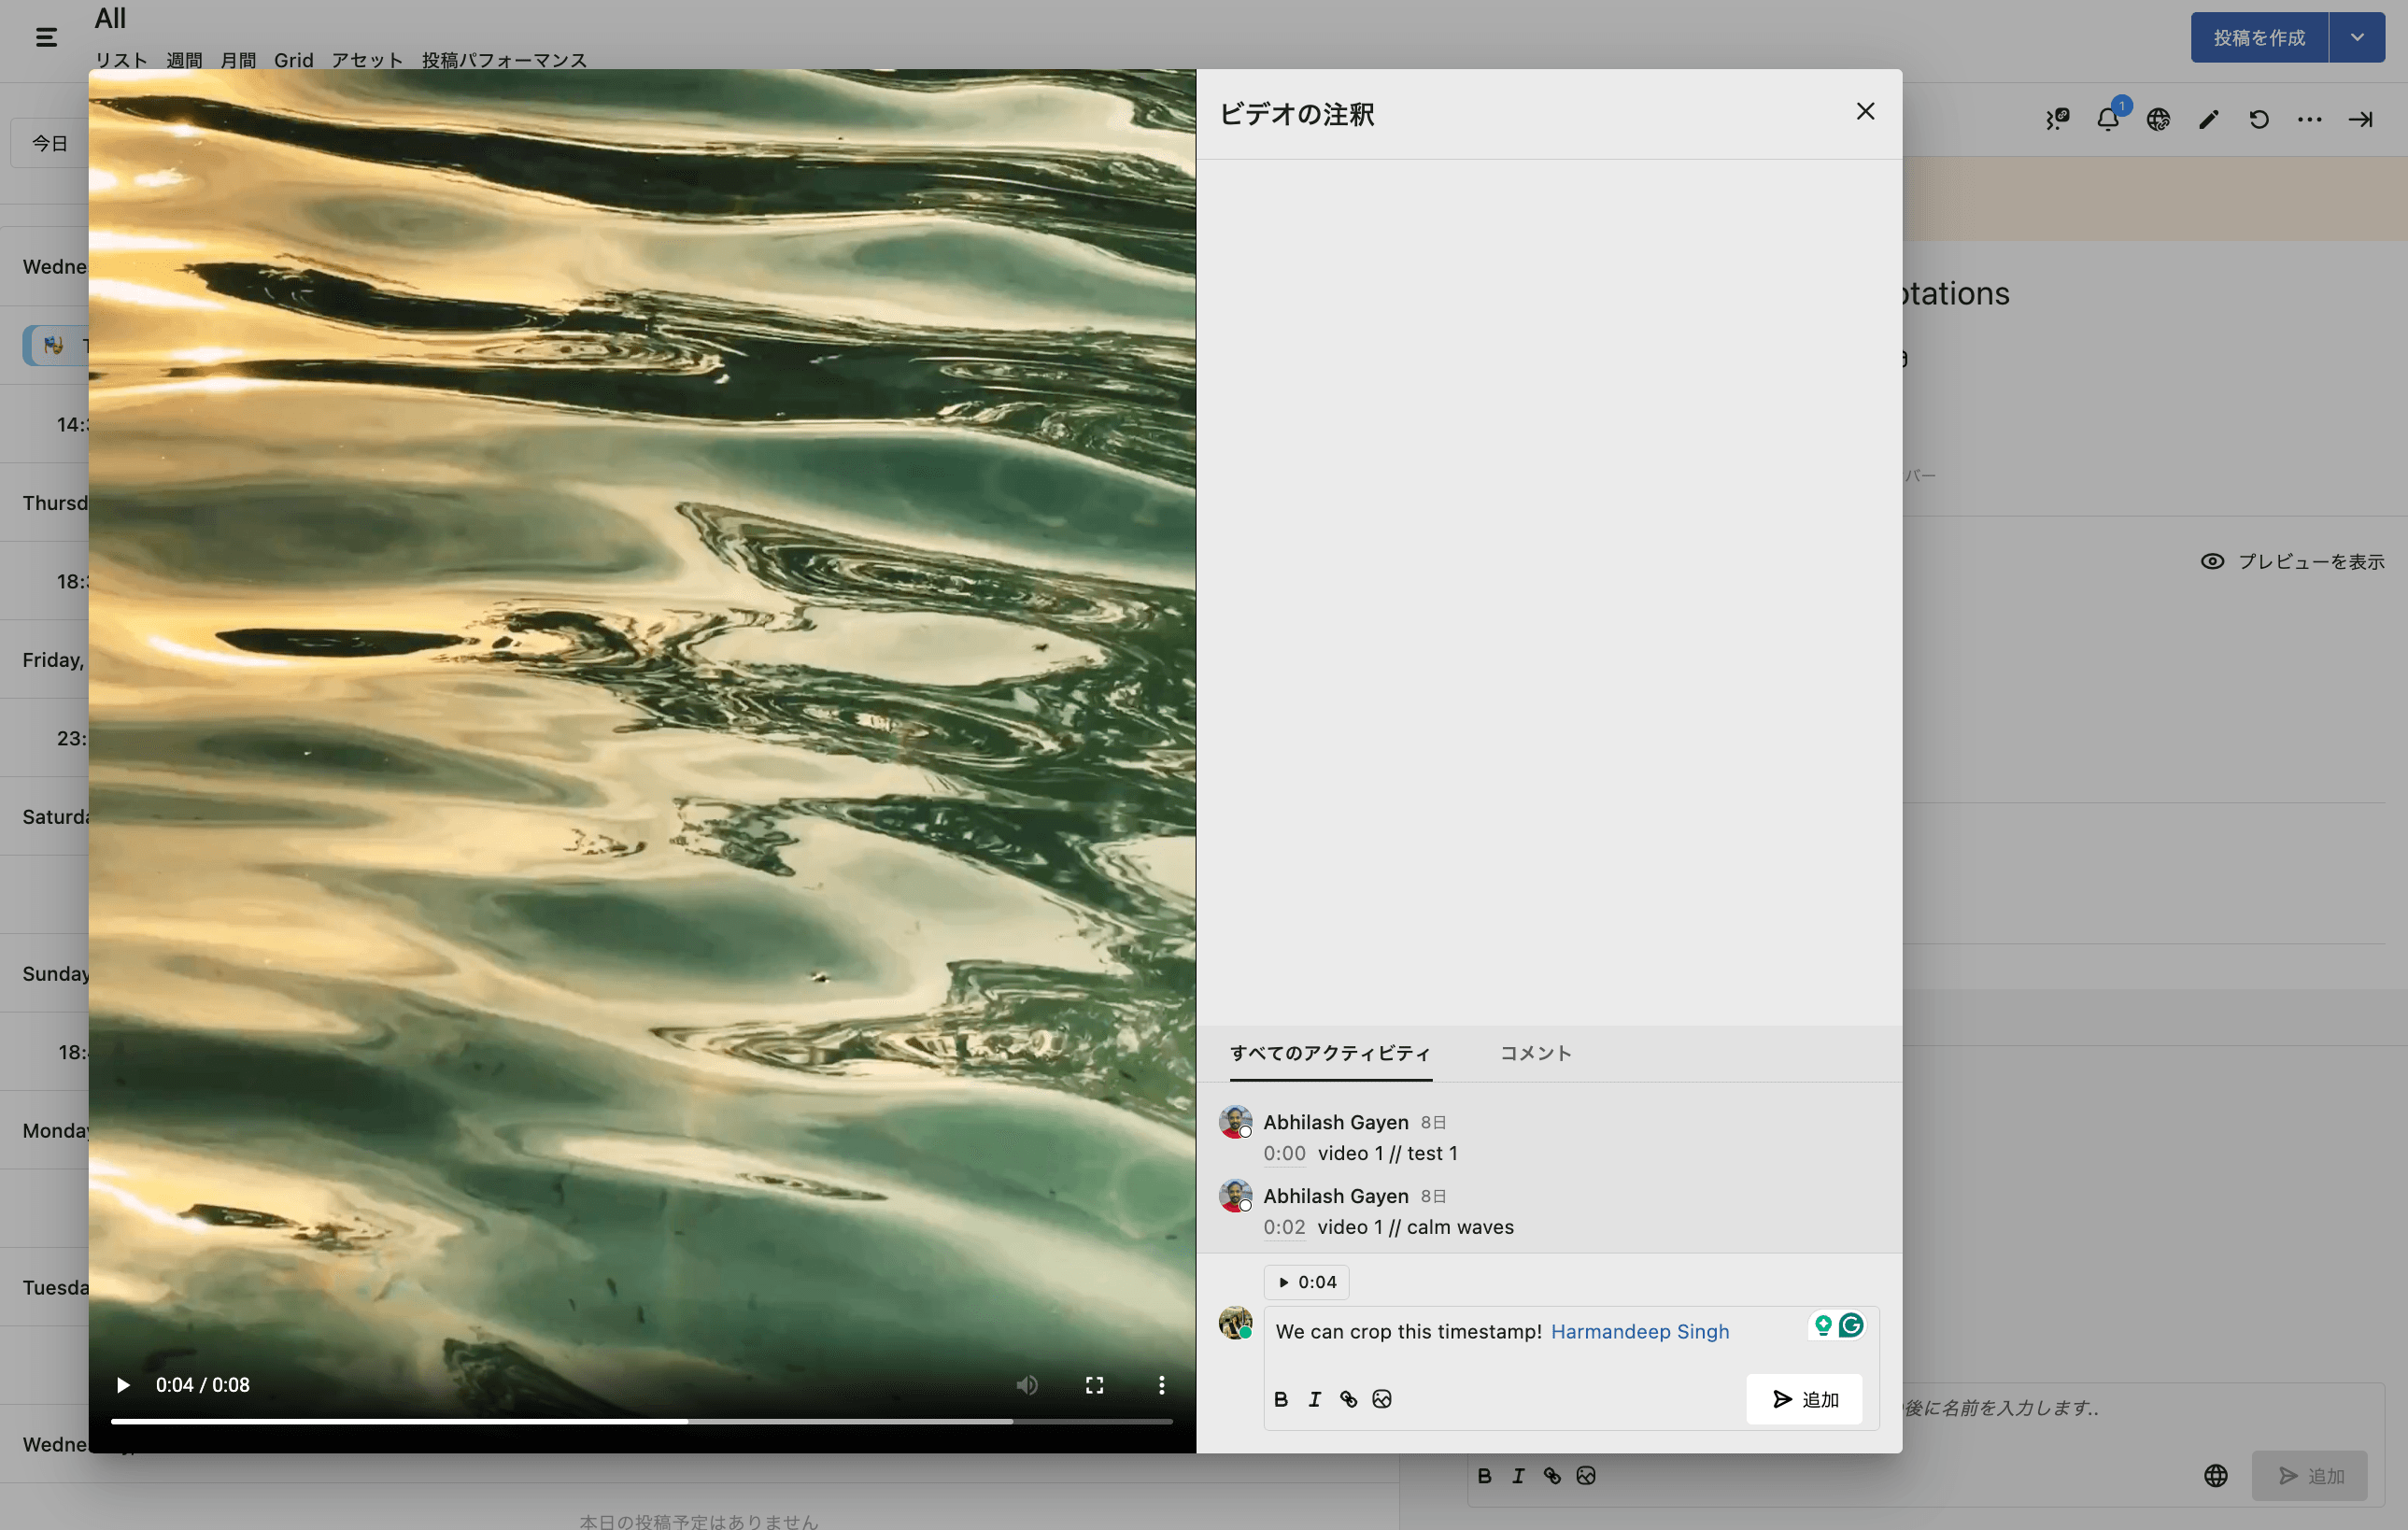Toggle italic formatting in annotation comment box
This screenshot has width=2408, height=1530.
[x=1314, y=1399]
